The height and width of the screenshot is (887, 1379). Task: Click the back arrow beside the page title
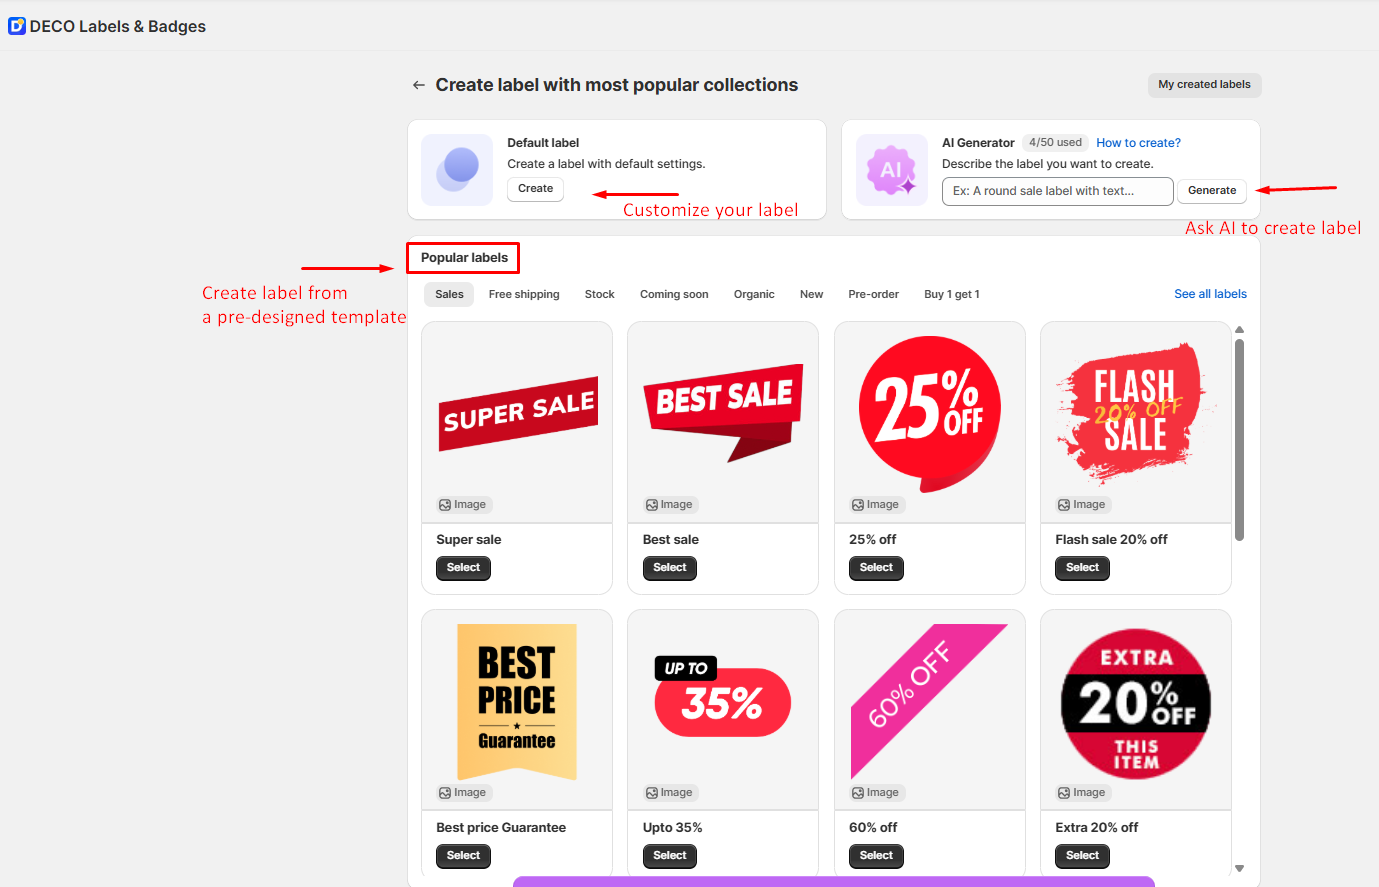coord(419,86)
